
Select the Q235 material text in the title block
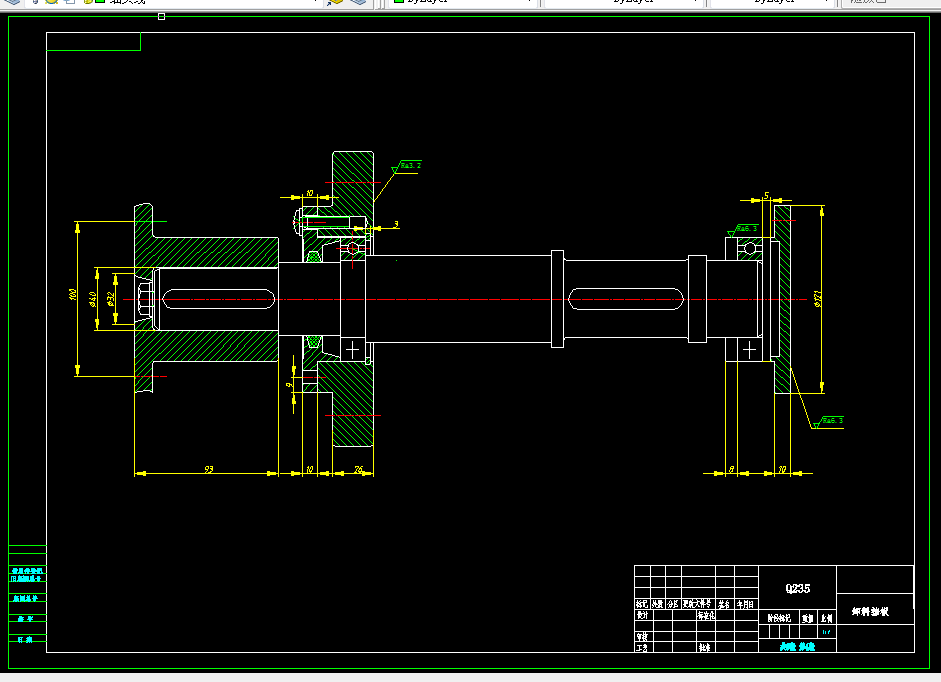point(798,588)
